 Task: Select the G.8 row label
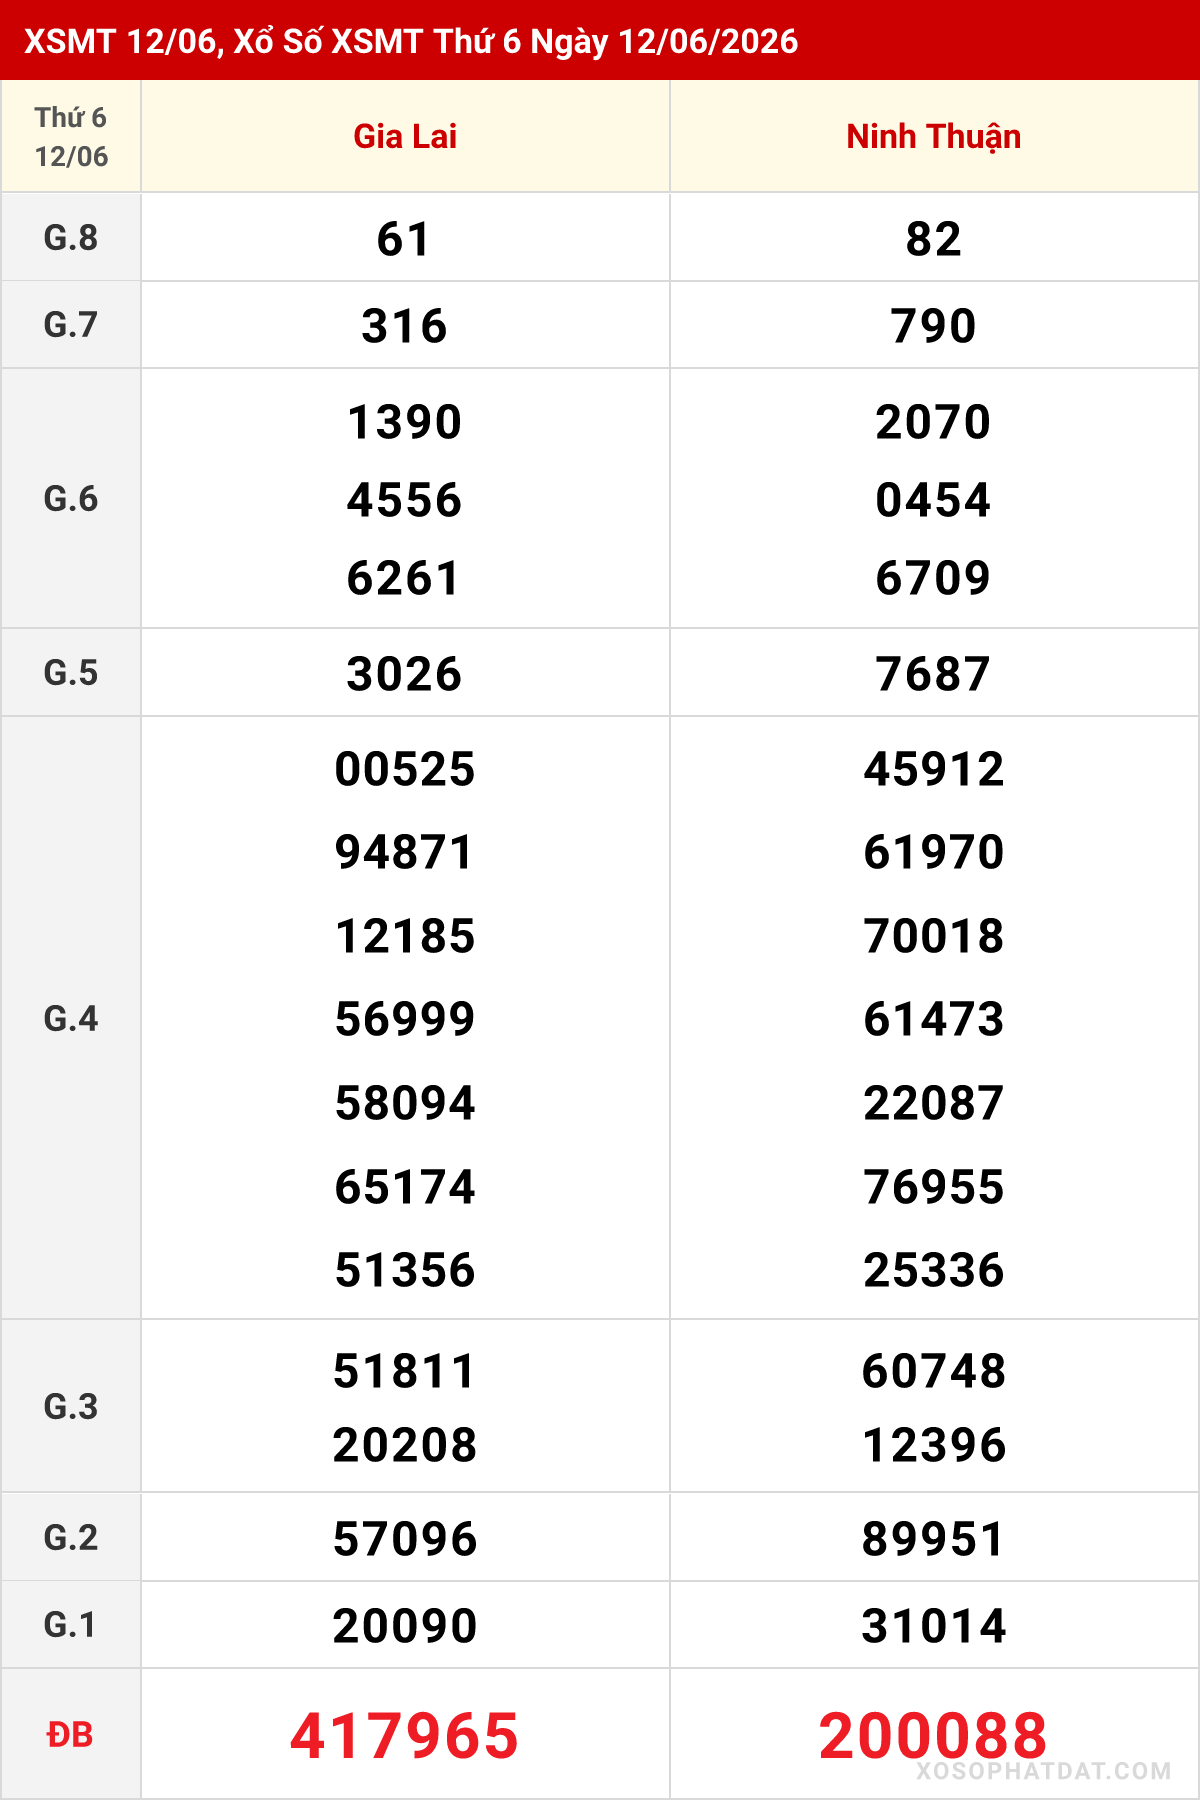[x=71, y=237]
